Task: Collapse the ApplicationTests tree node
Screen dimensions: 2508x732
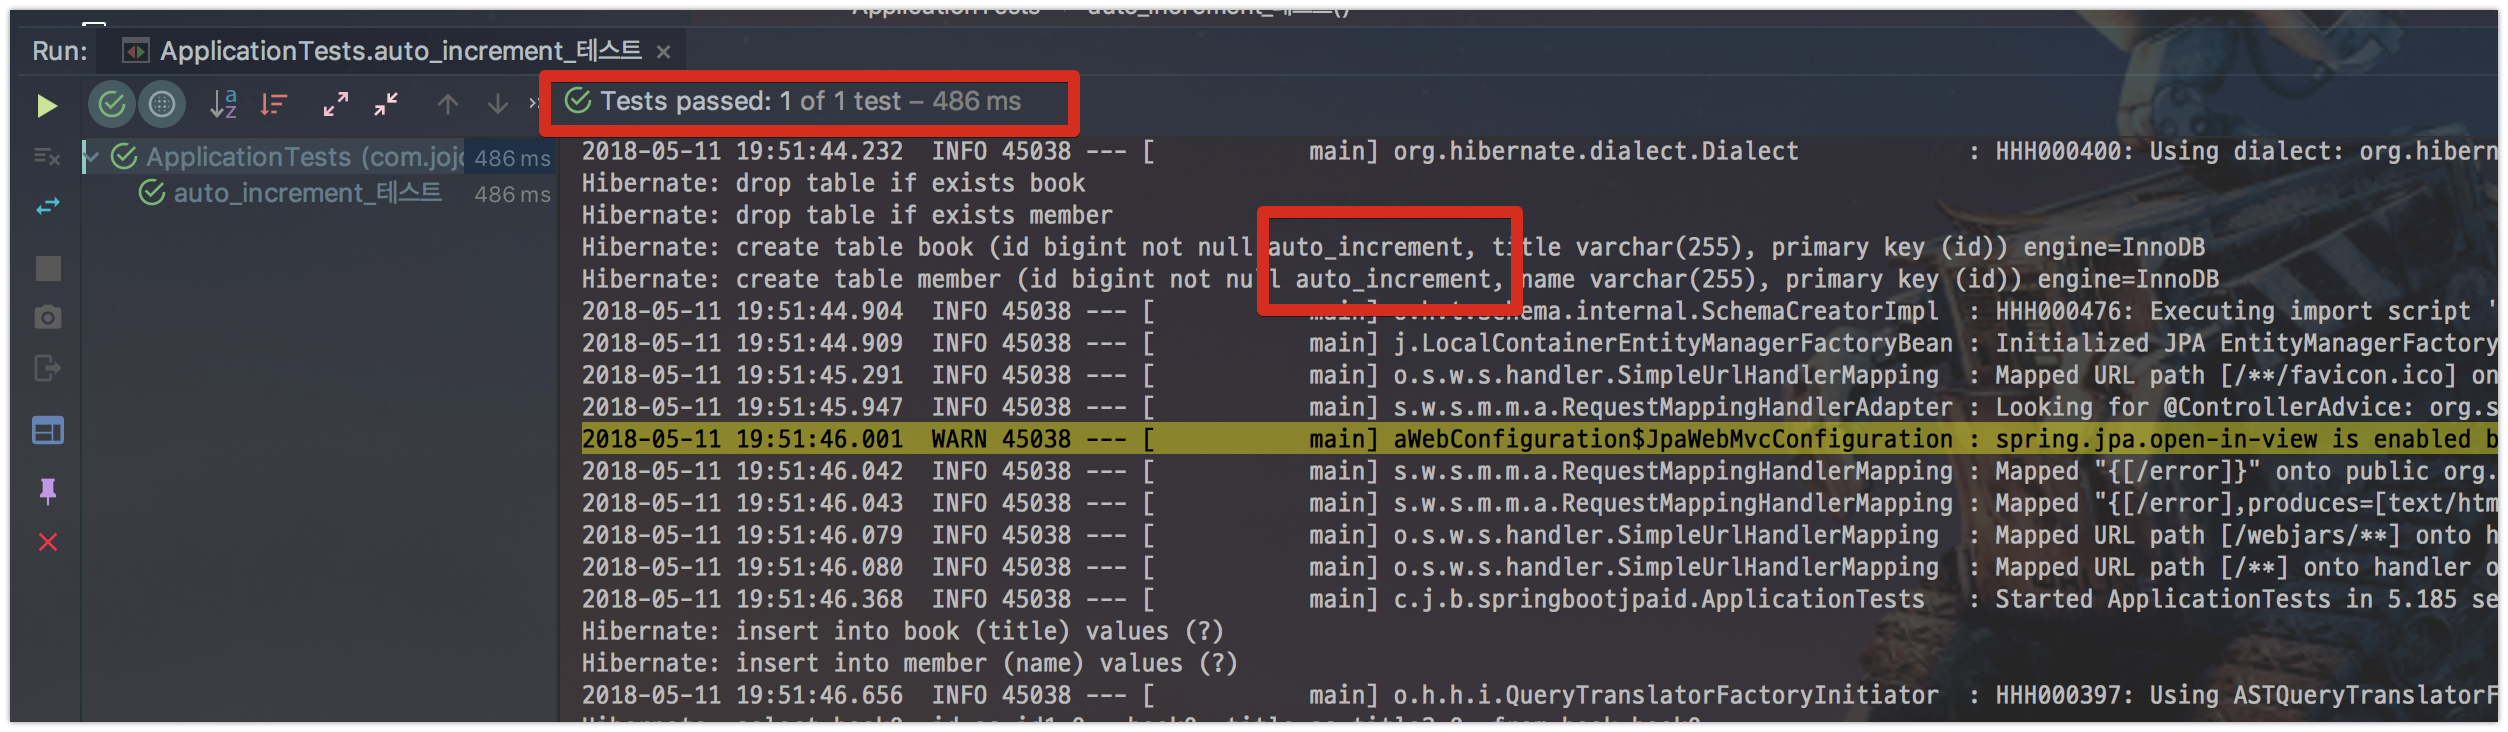Action: [93, 157]
